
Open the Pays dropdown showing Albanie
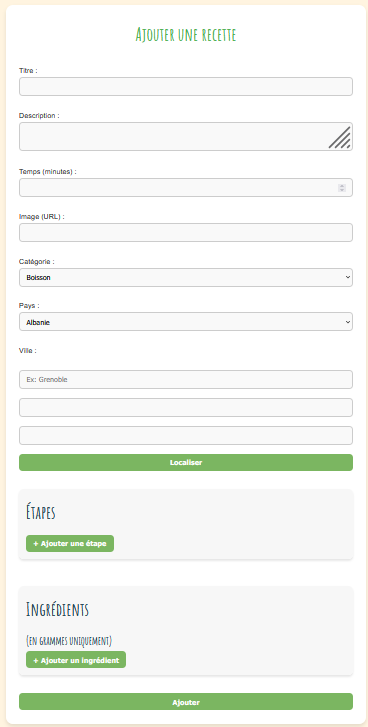point(185,321)
